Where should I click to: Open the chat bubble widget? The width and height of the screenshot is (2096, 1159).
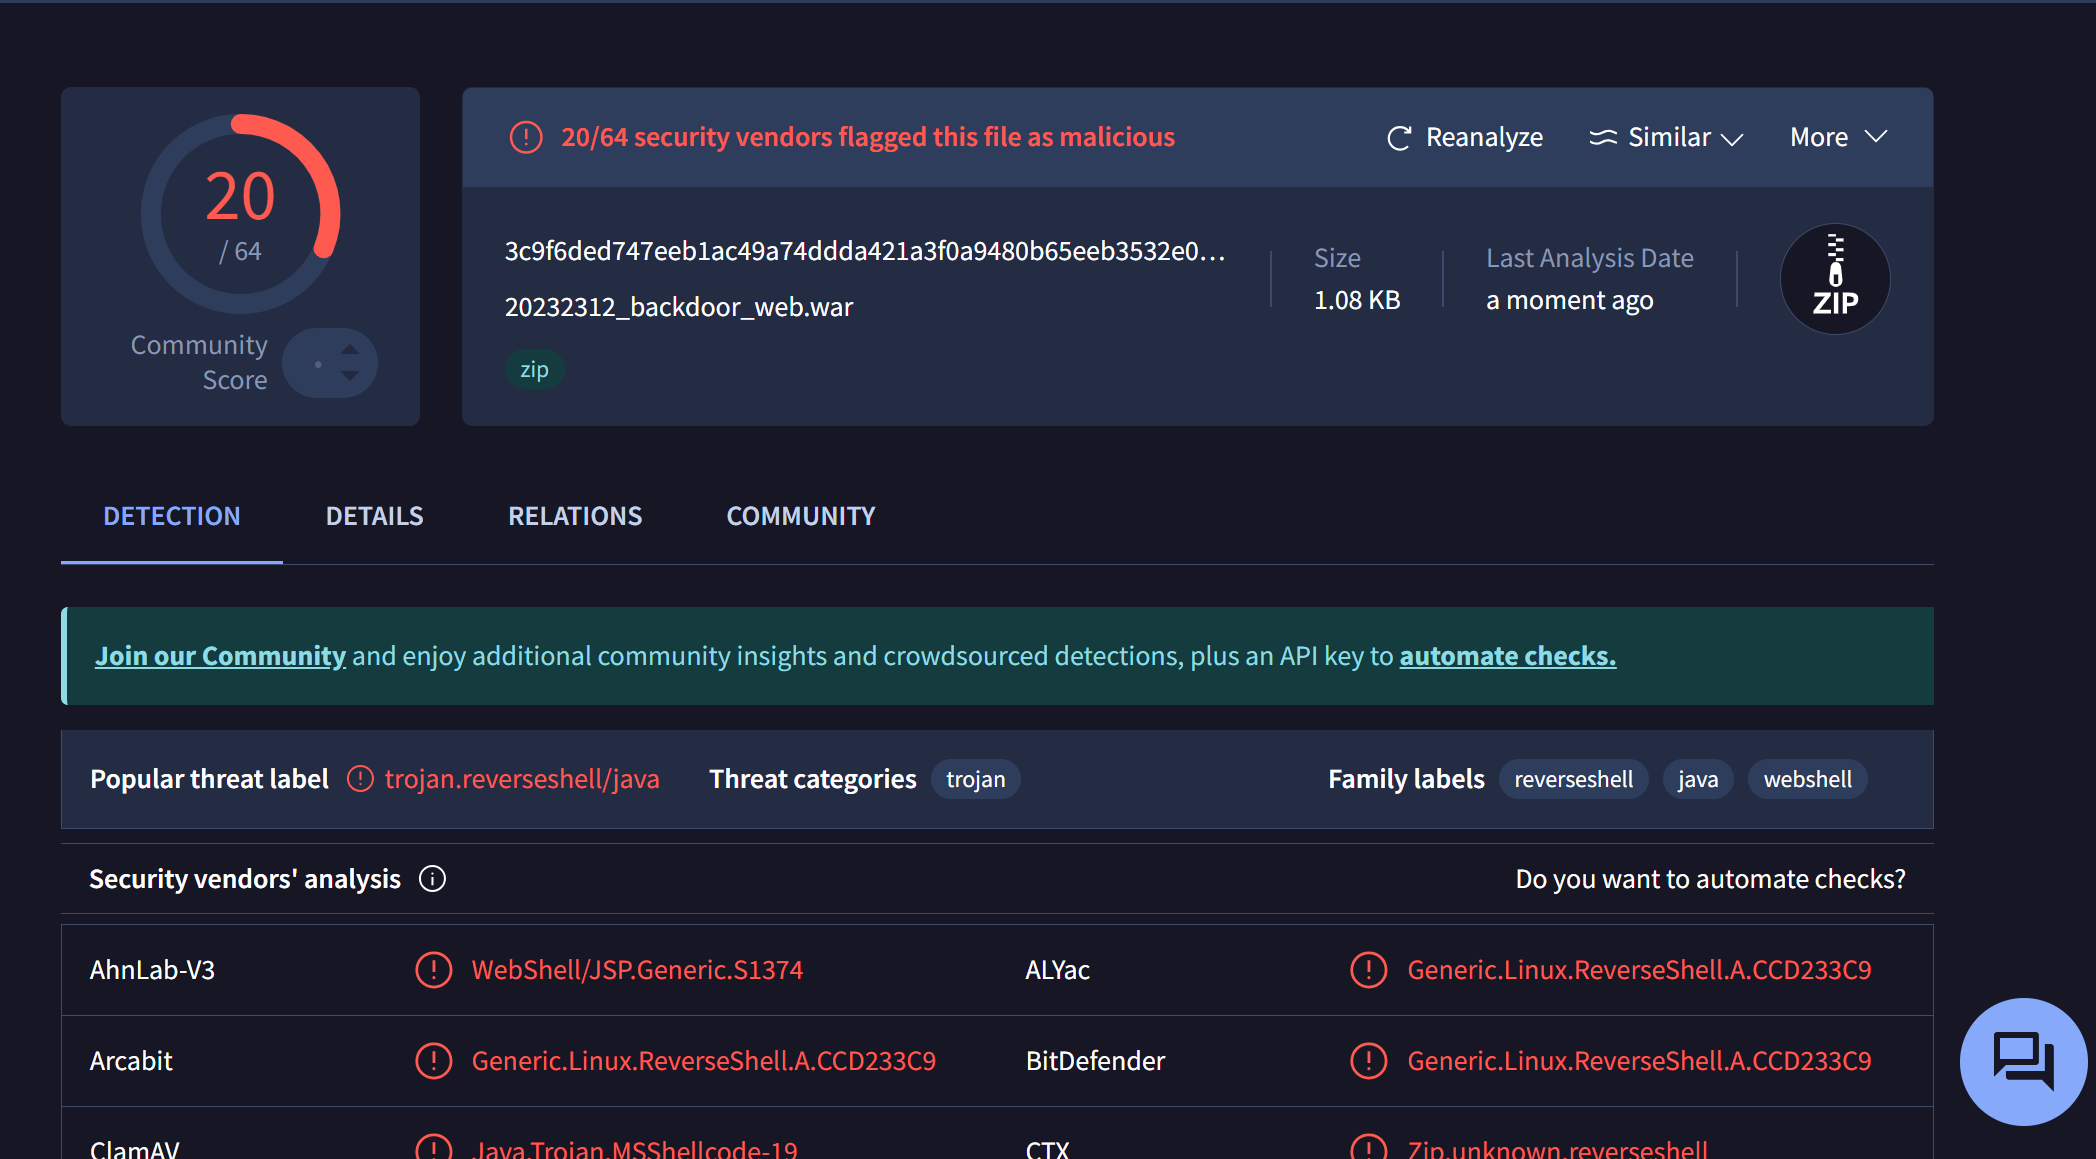click(2023, 1061)
